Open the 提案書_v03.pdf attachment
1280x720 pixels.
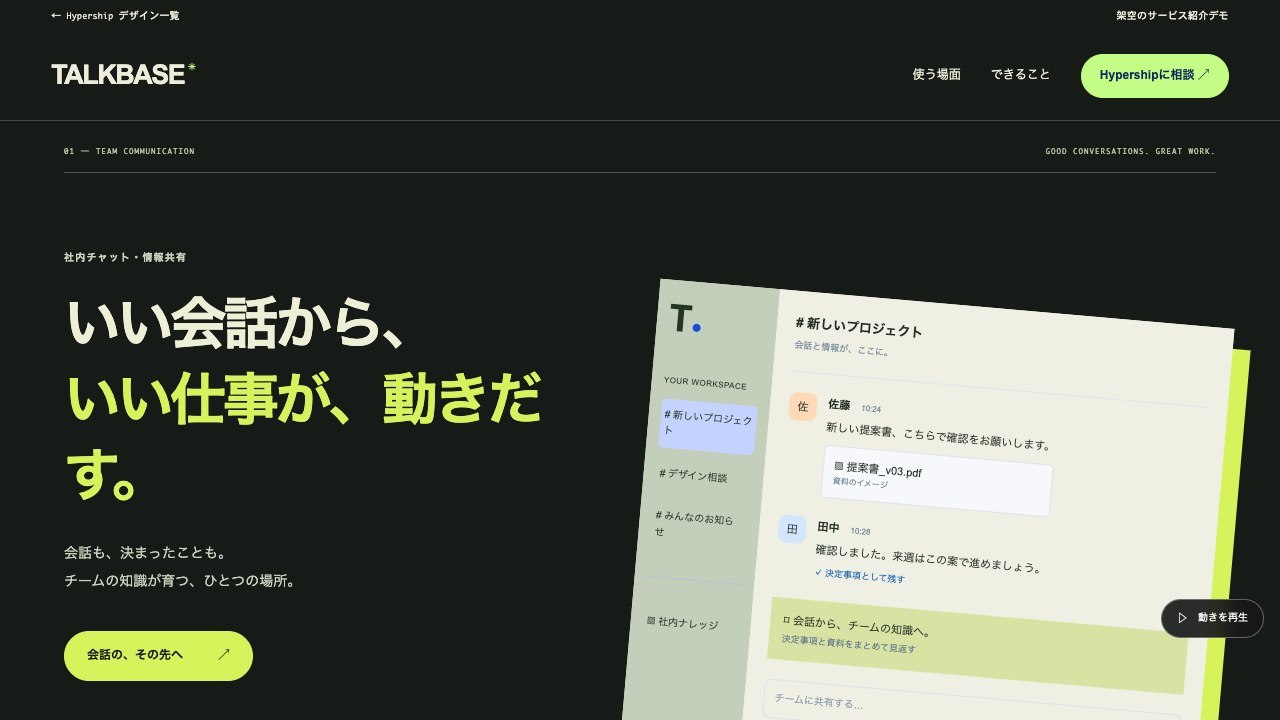[x=937, y=481]
